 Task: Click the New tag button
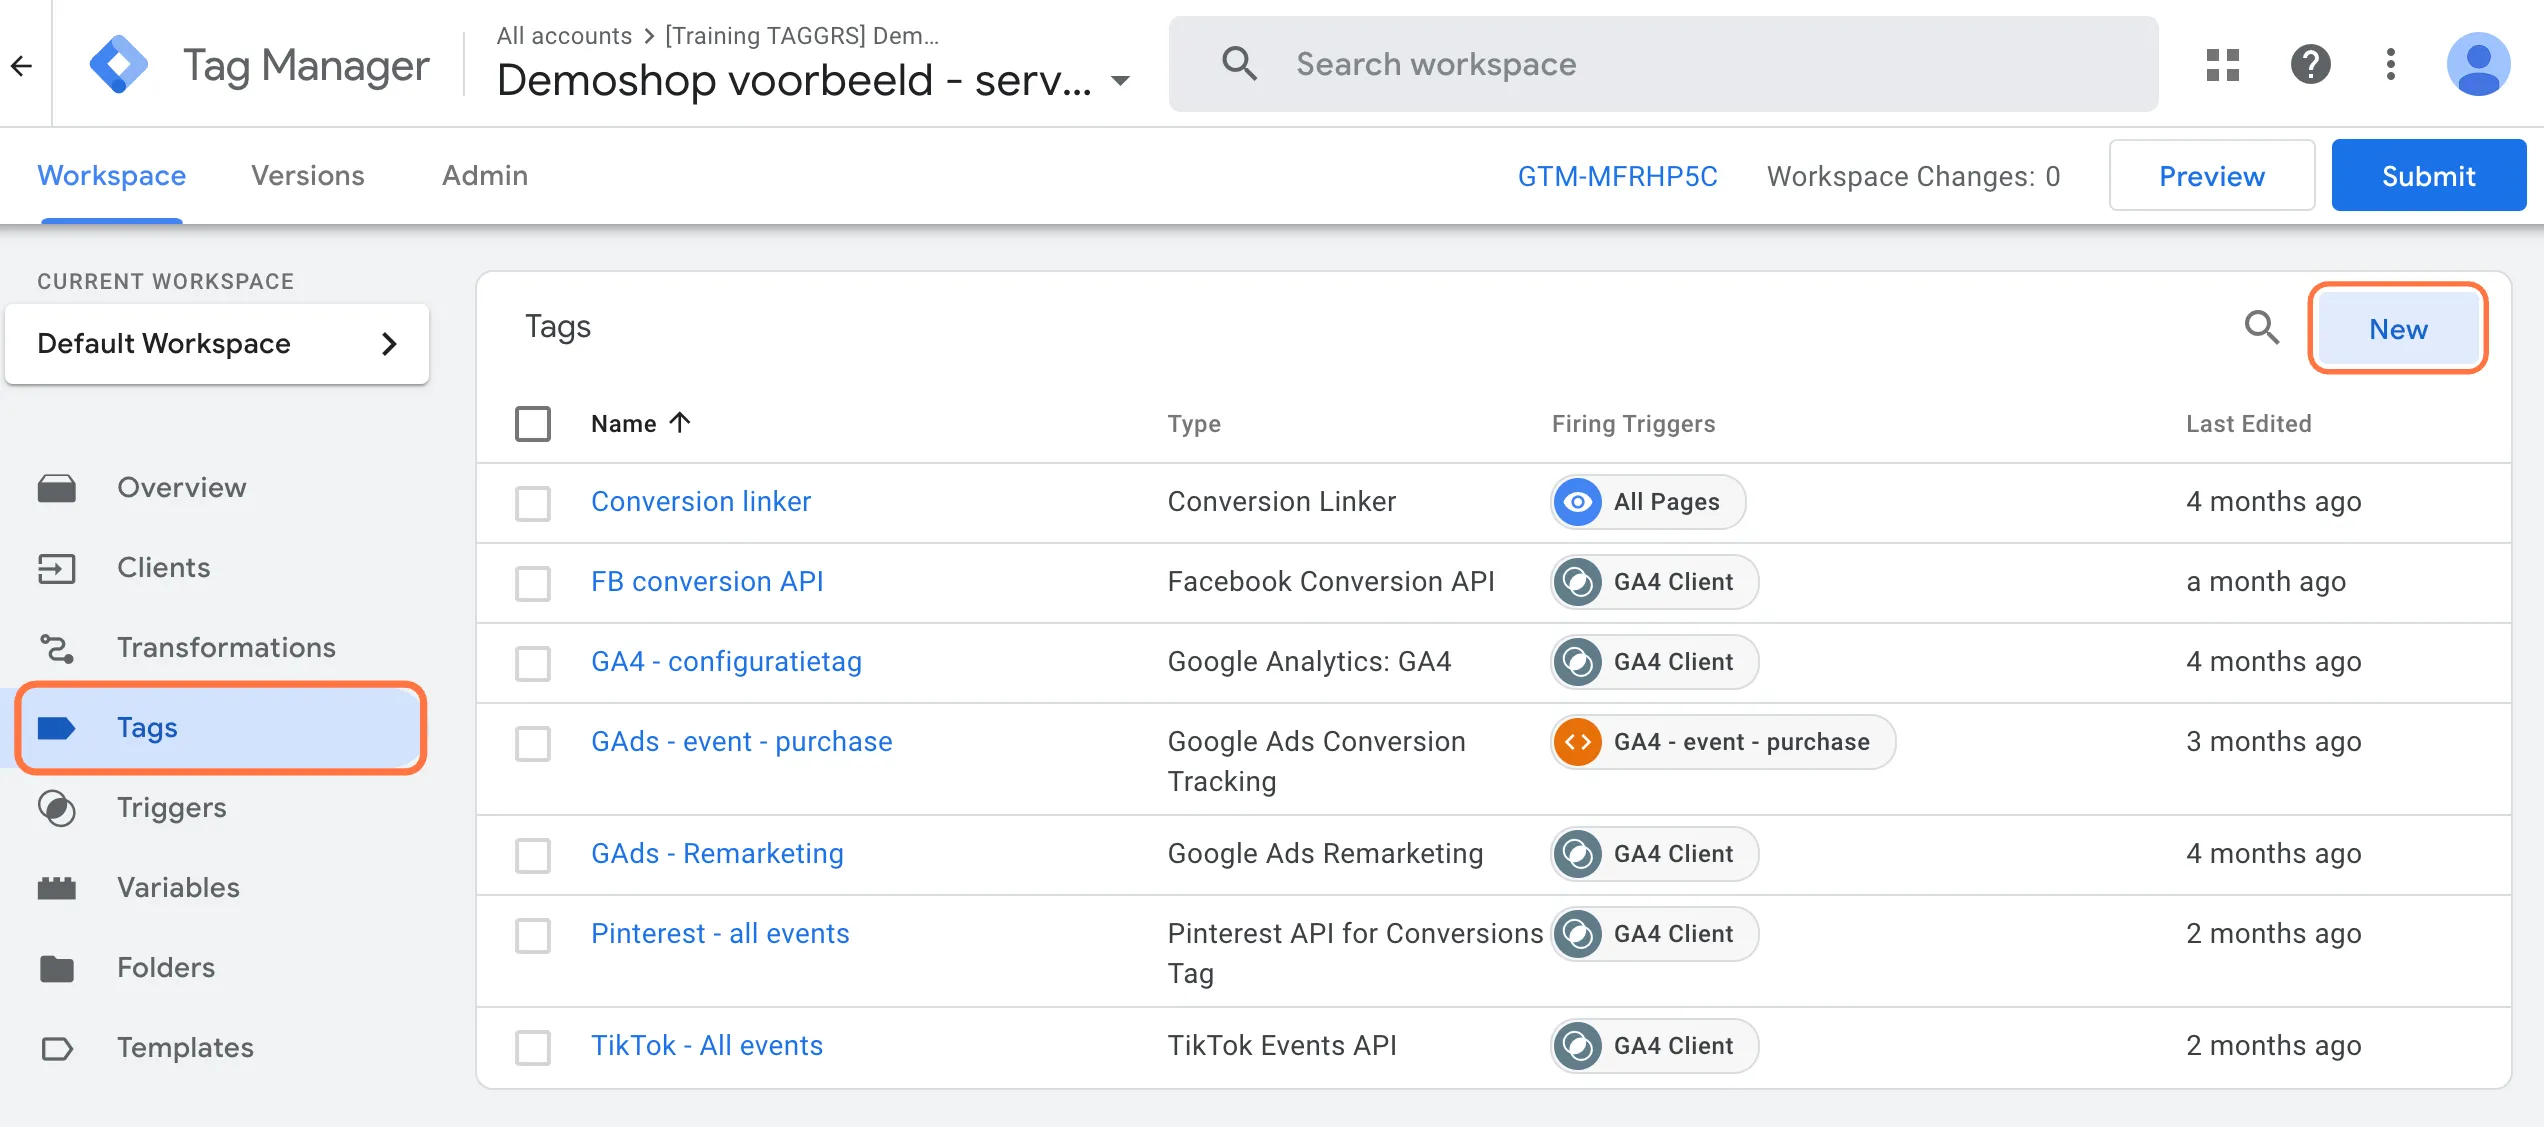(2400, 328)
